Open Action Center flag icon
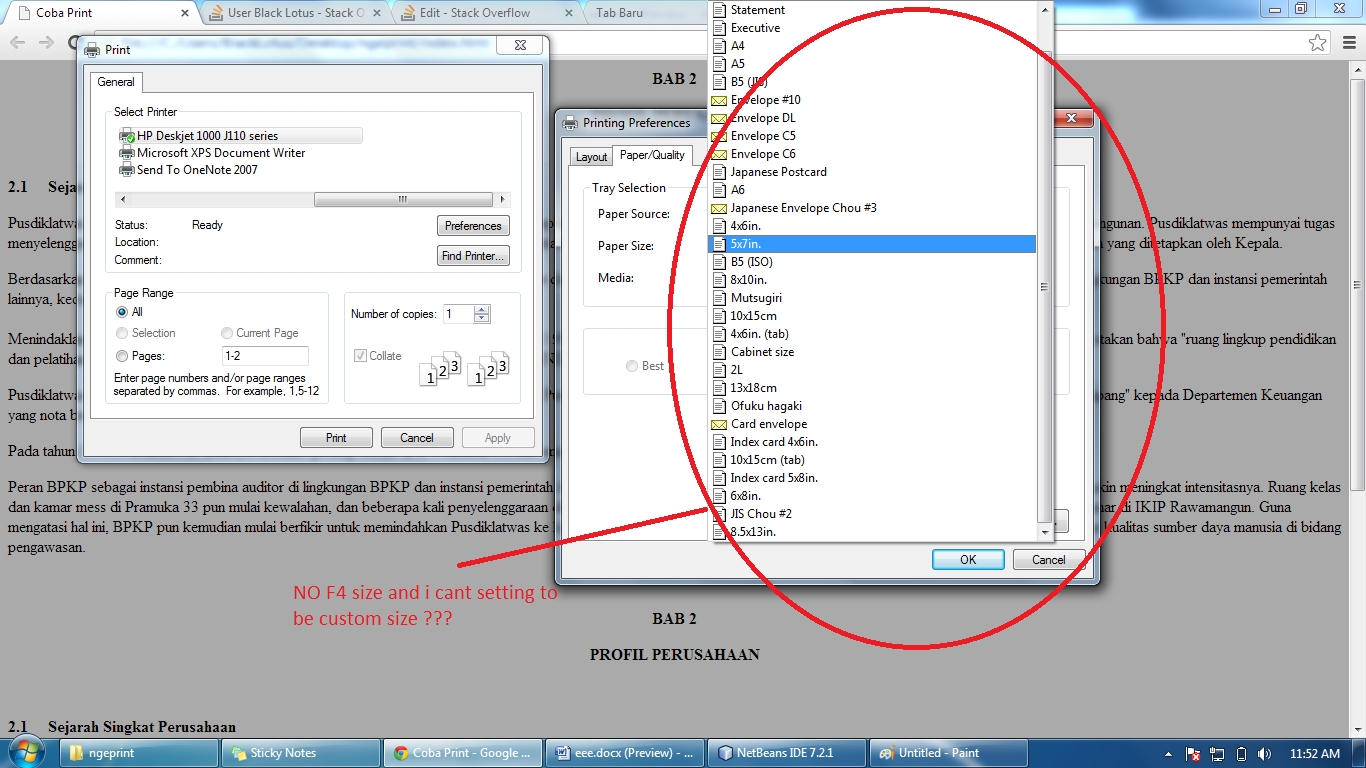Screen dimensions: 1366x768 coord(1193,754)
